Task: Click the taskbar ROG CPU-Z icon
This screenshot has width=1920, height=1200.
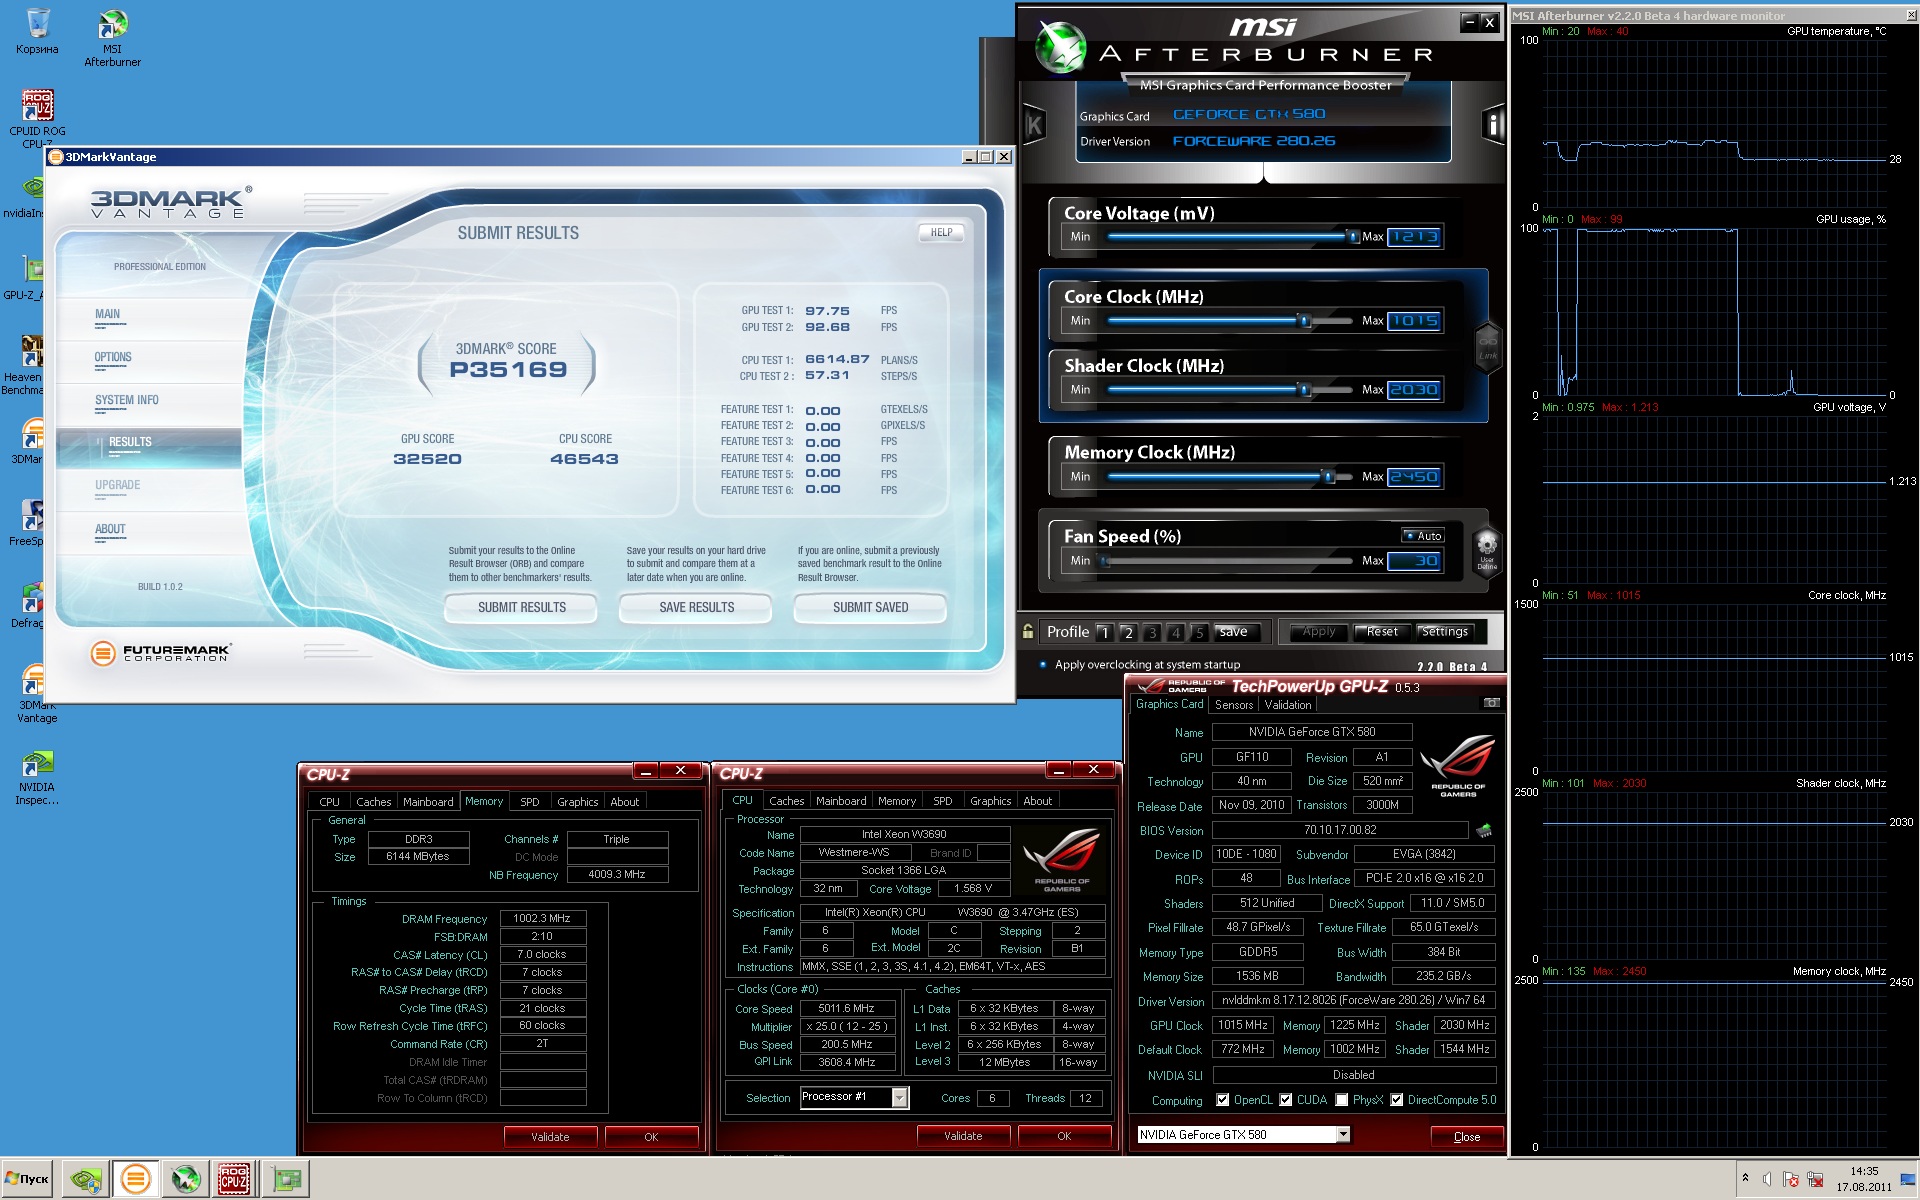Action: tap(235, 1179)
